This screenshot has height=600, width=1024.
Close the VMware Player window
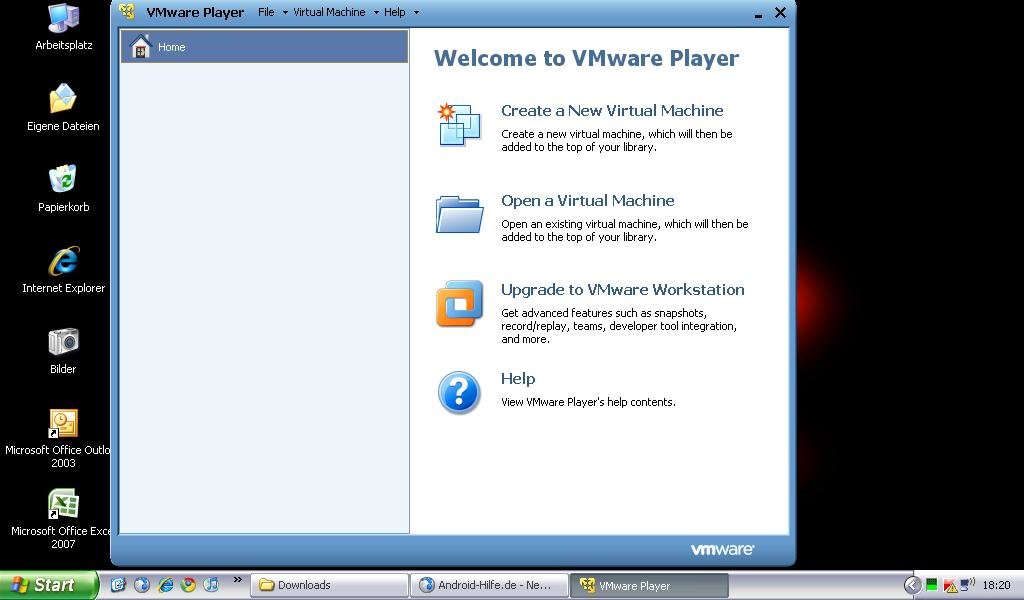coord(780,12)
